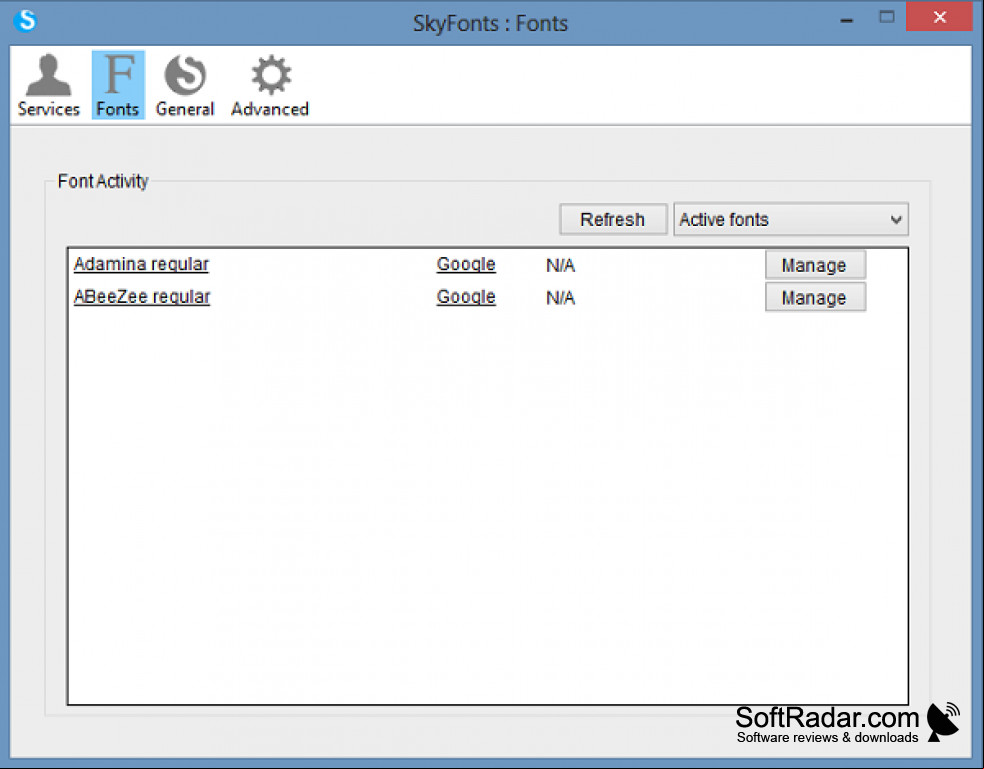Manage the ABeeZee regular font
Viewport: 984px width, 769px height.
click(815, 297)
